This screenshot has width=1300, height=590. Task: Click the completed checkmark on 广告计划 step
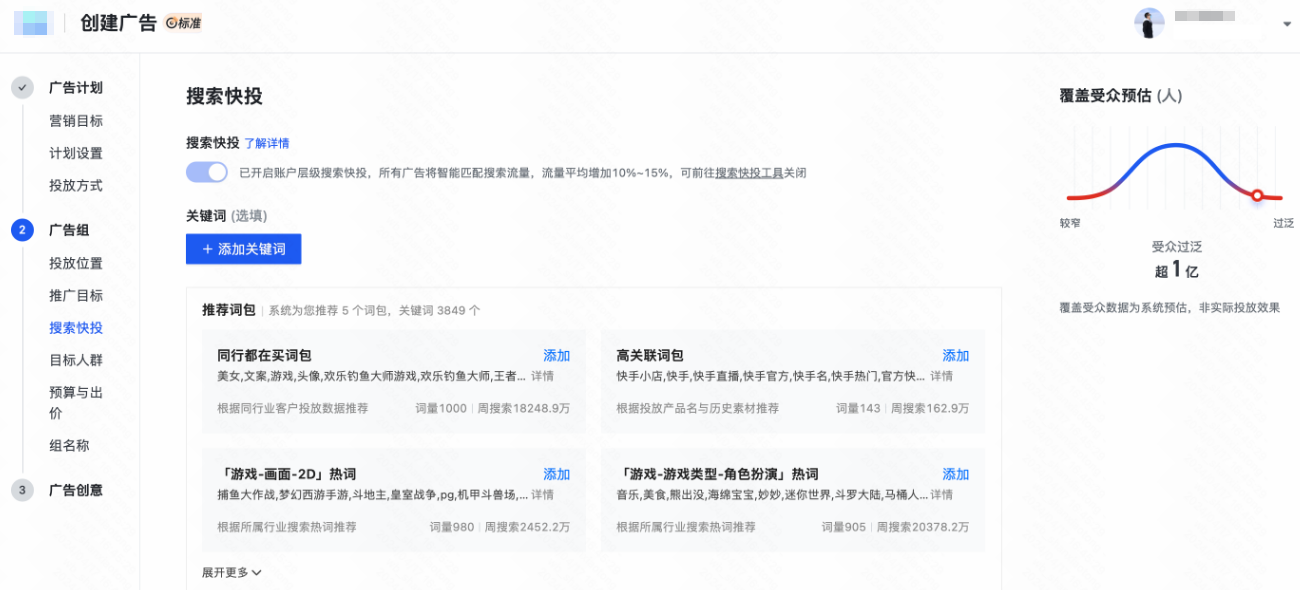click(22, 87)
